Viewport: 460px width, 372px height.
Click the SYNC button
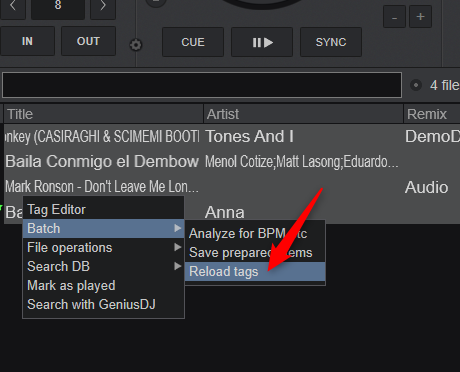click(331, 42)
